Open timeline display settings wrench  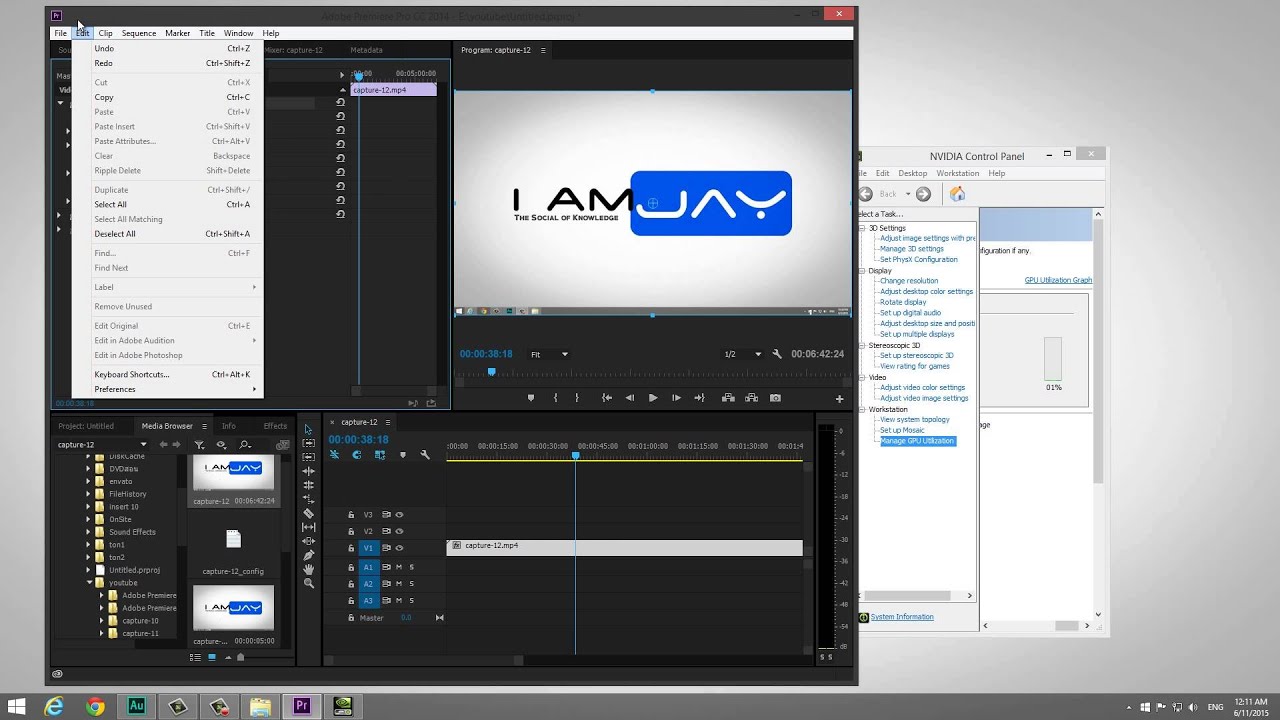click(425, 455)
